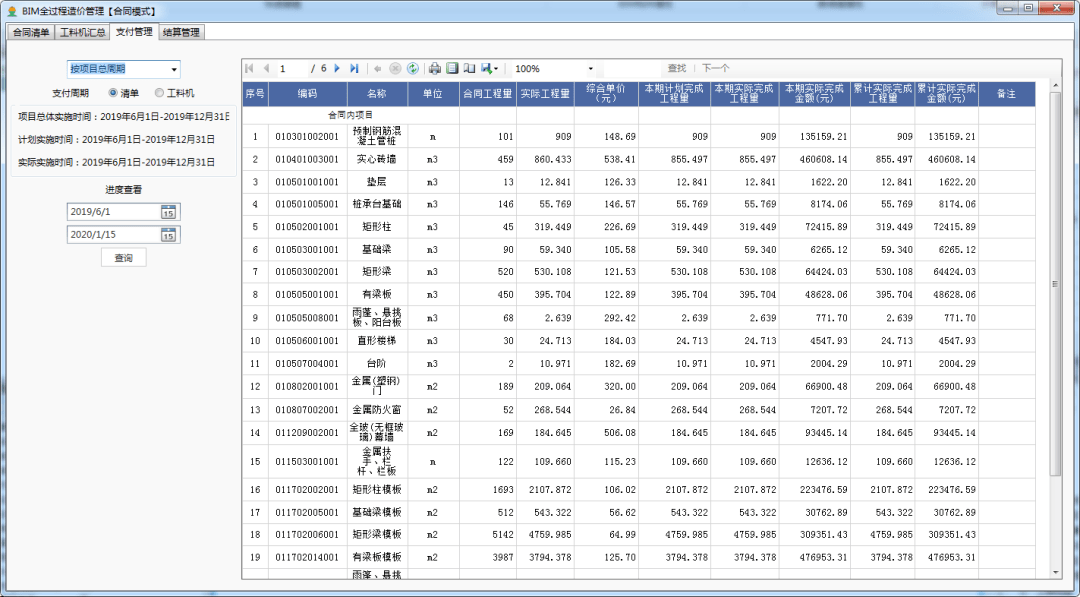Image resolution: width=1080 pixels, height=597 pixels.
Task: Click the 135159.21 current period amount cell
Action: point(815,136)
